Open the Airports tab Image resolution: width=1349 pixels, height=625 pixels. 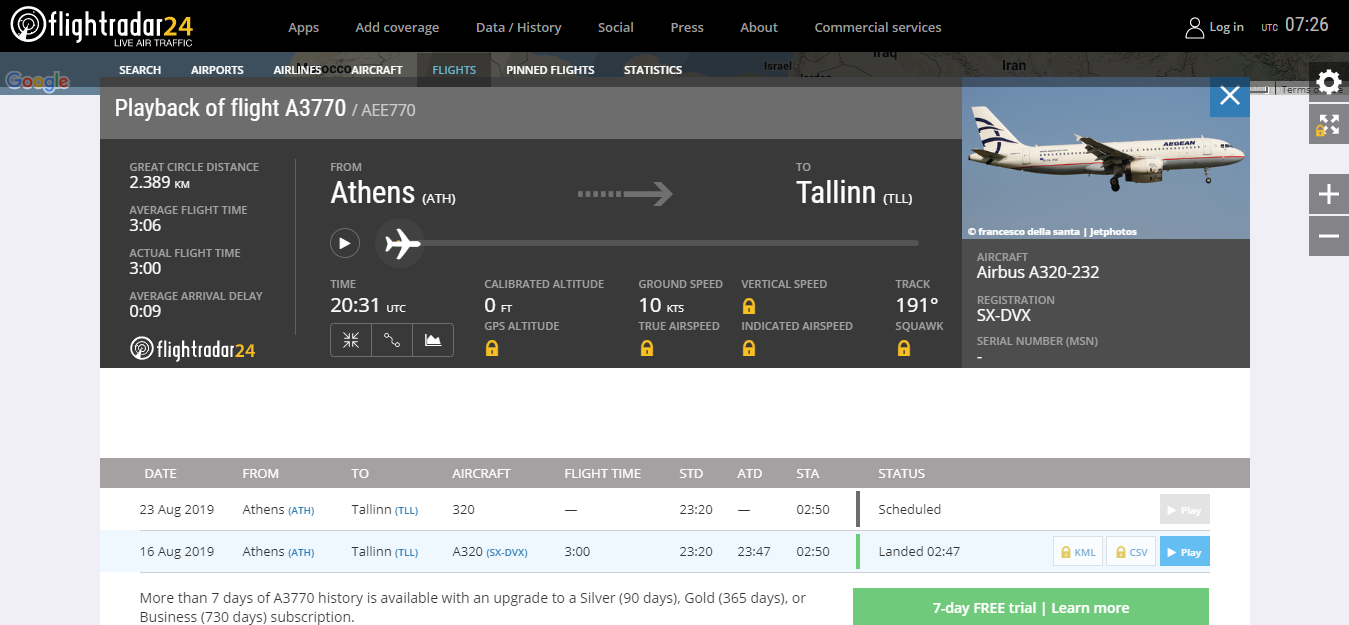pos(217,70)
